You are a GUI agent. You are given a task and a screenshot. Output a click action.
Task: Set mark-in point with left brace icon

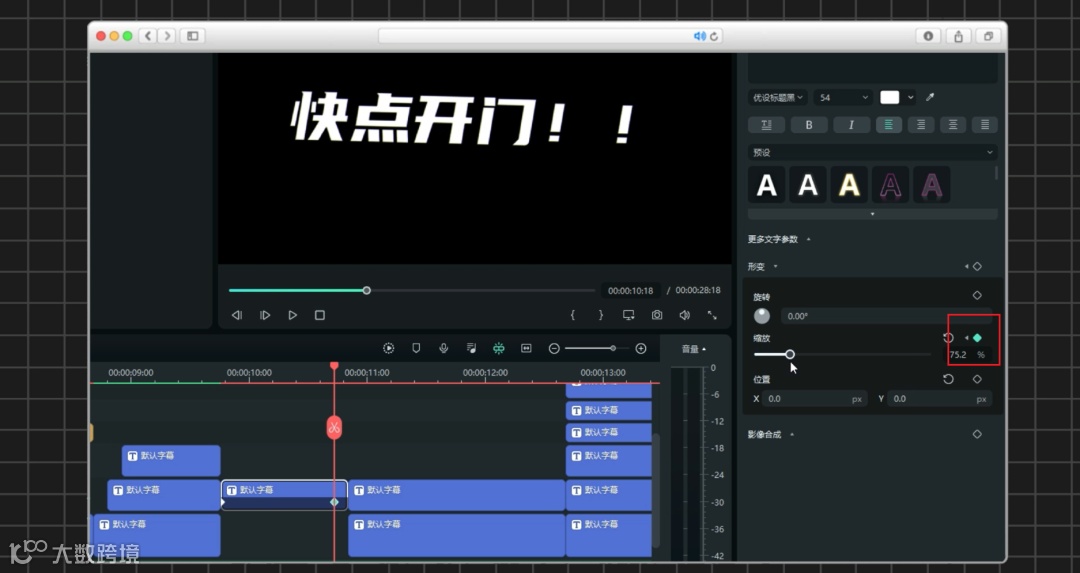[572, 315]
